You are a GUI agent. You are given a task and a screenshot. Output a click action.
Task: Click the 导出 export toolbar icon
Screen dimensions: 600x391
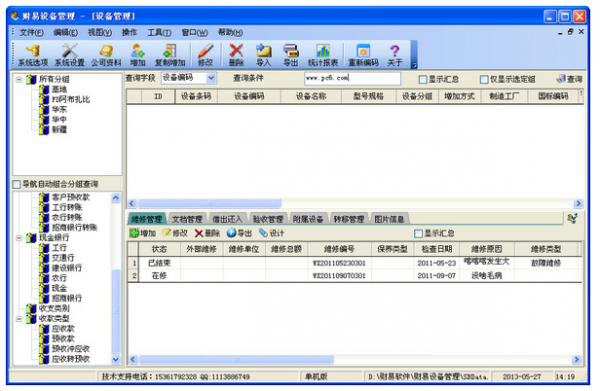pos(291,55)
